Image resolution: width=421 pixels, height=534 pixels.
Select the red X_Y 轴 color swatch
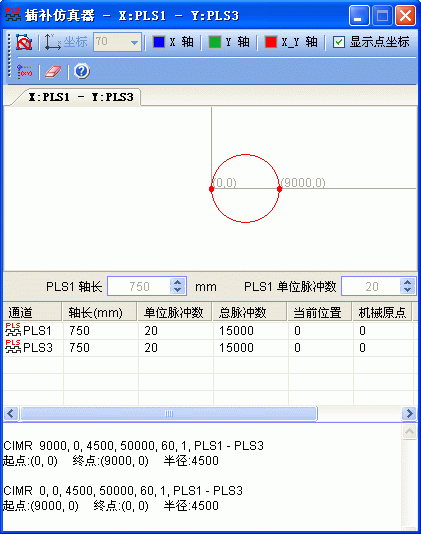pos(271,42)
